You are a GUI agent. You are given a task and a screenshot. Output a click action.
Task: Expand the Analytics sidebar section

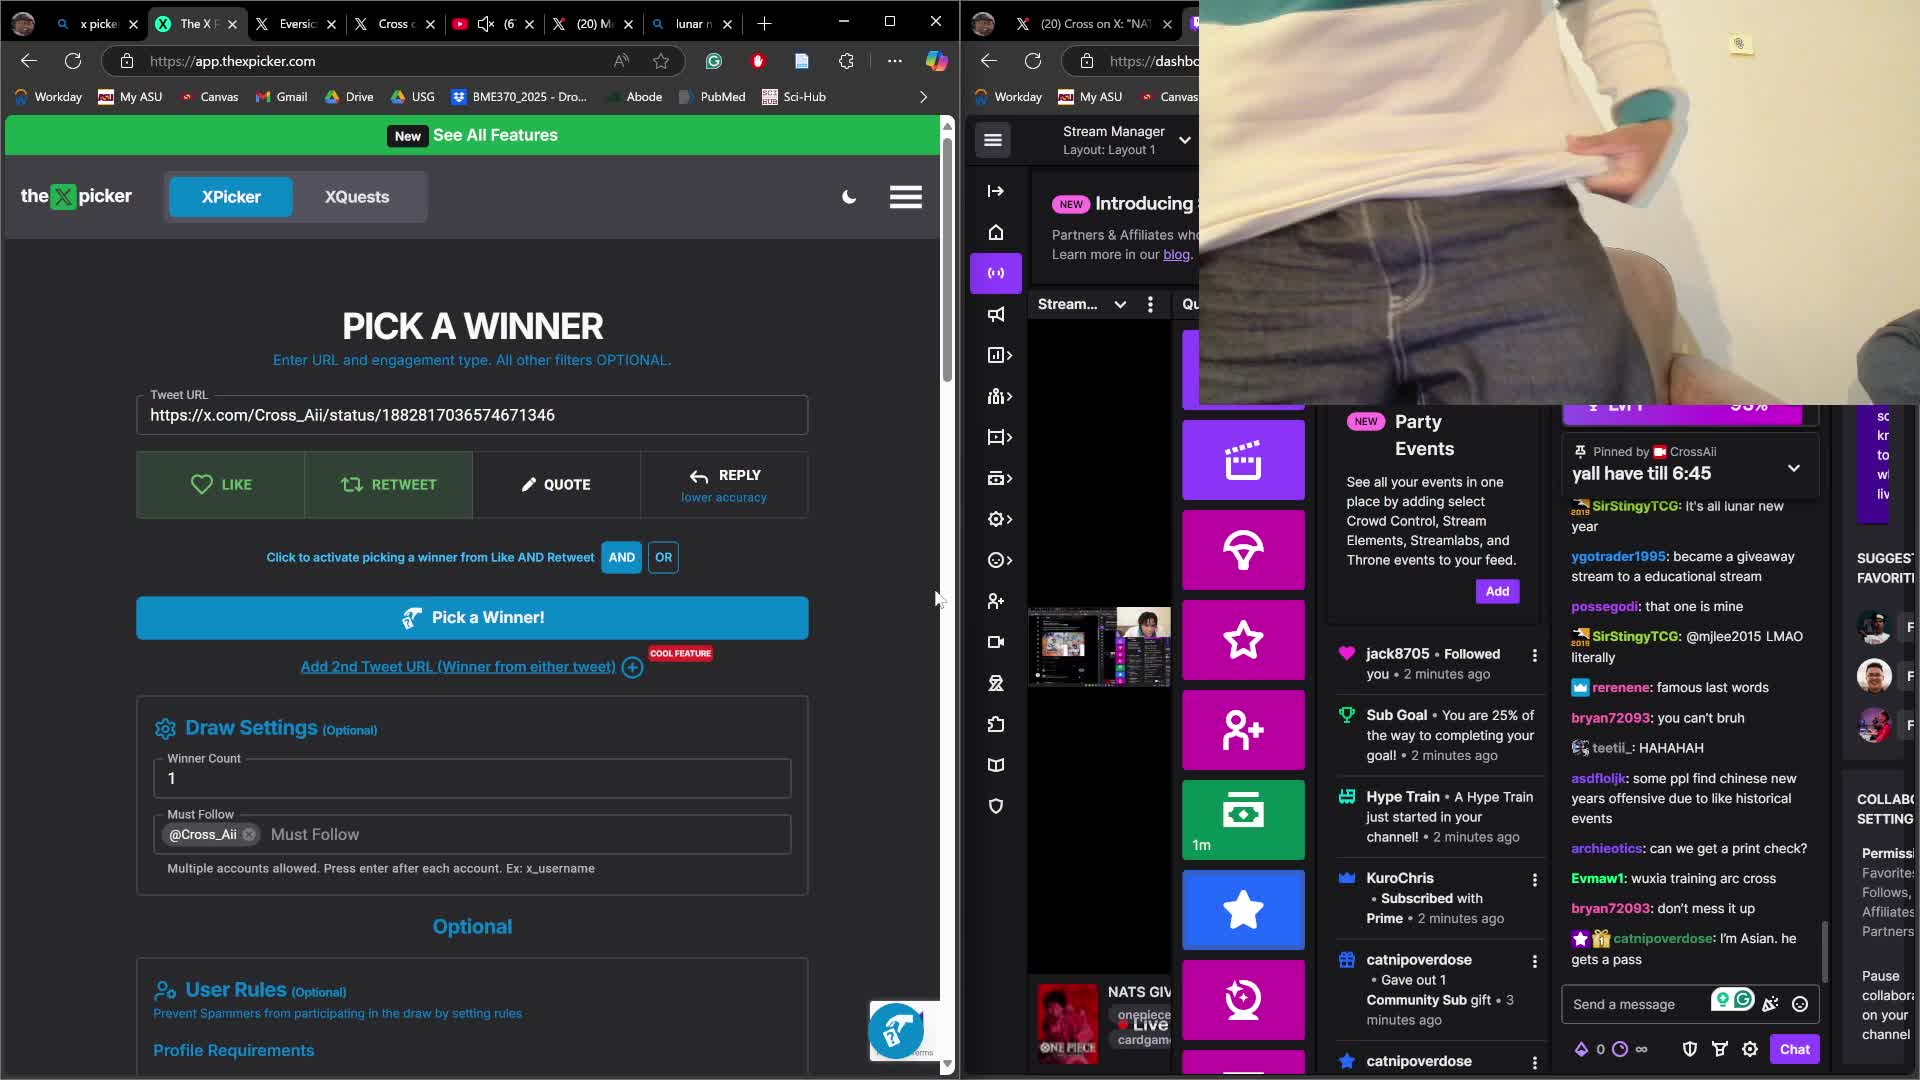tap(999, 355)
